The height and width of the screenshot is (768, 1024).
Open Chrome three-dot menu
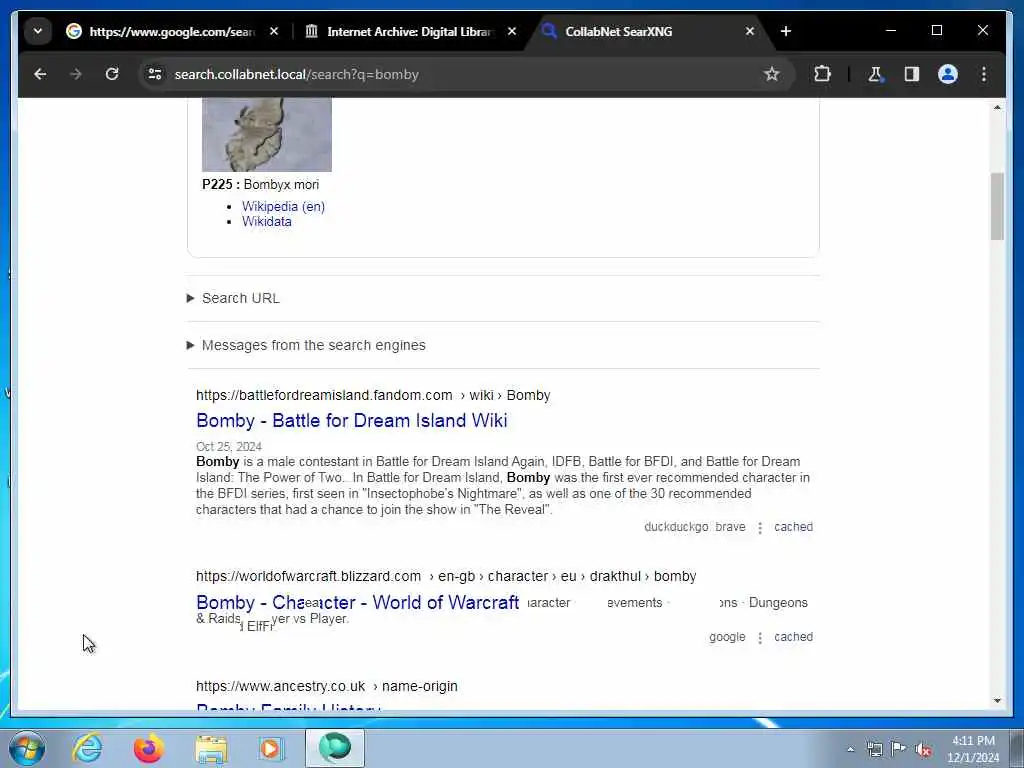(984, 74)
